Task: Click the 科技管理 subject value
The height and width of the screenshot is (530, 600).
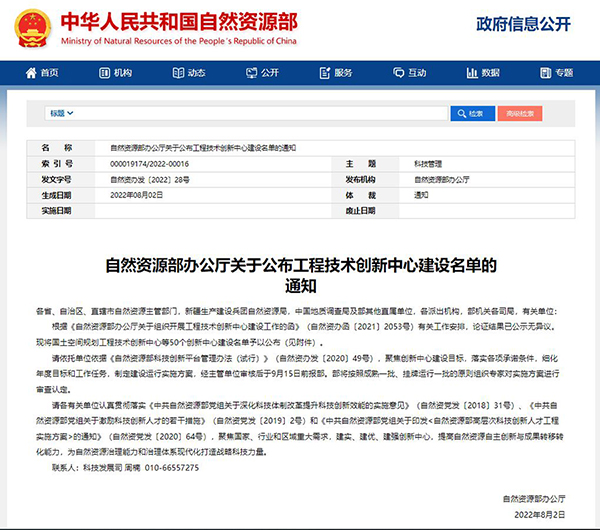Action: [428, 164]
